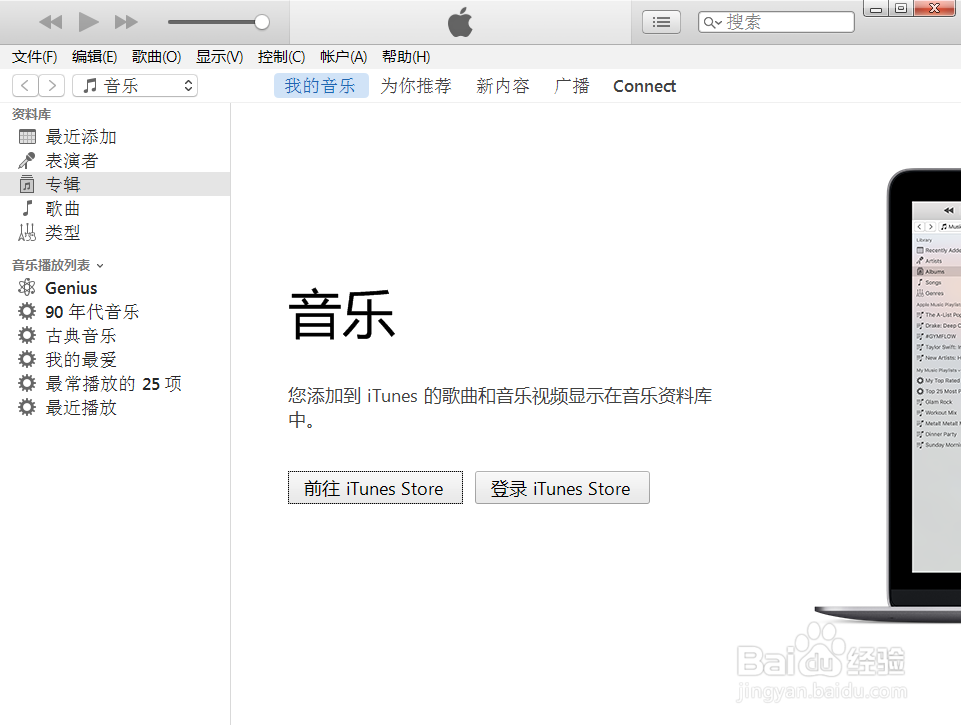Click the rewind previous track button
Screen dimensions: 961x725
coord(50,23)
